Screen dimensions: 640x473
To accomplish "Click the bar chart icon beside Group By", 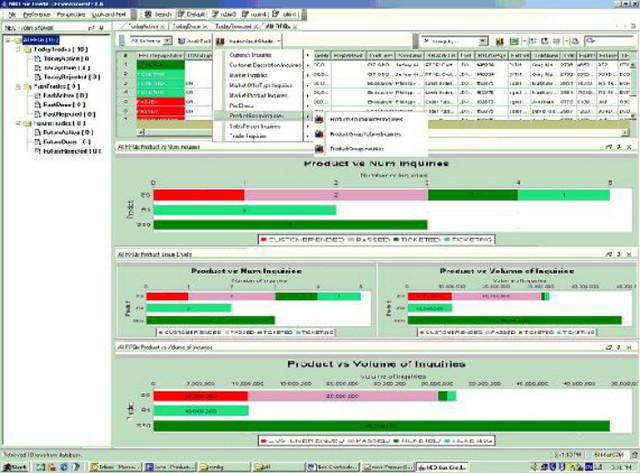I will [x=500, y=41].
